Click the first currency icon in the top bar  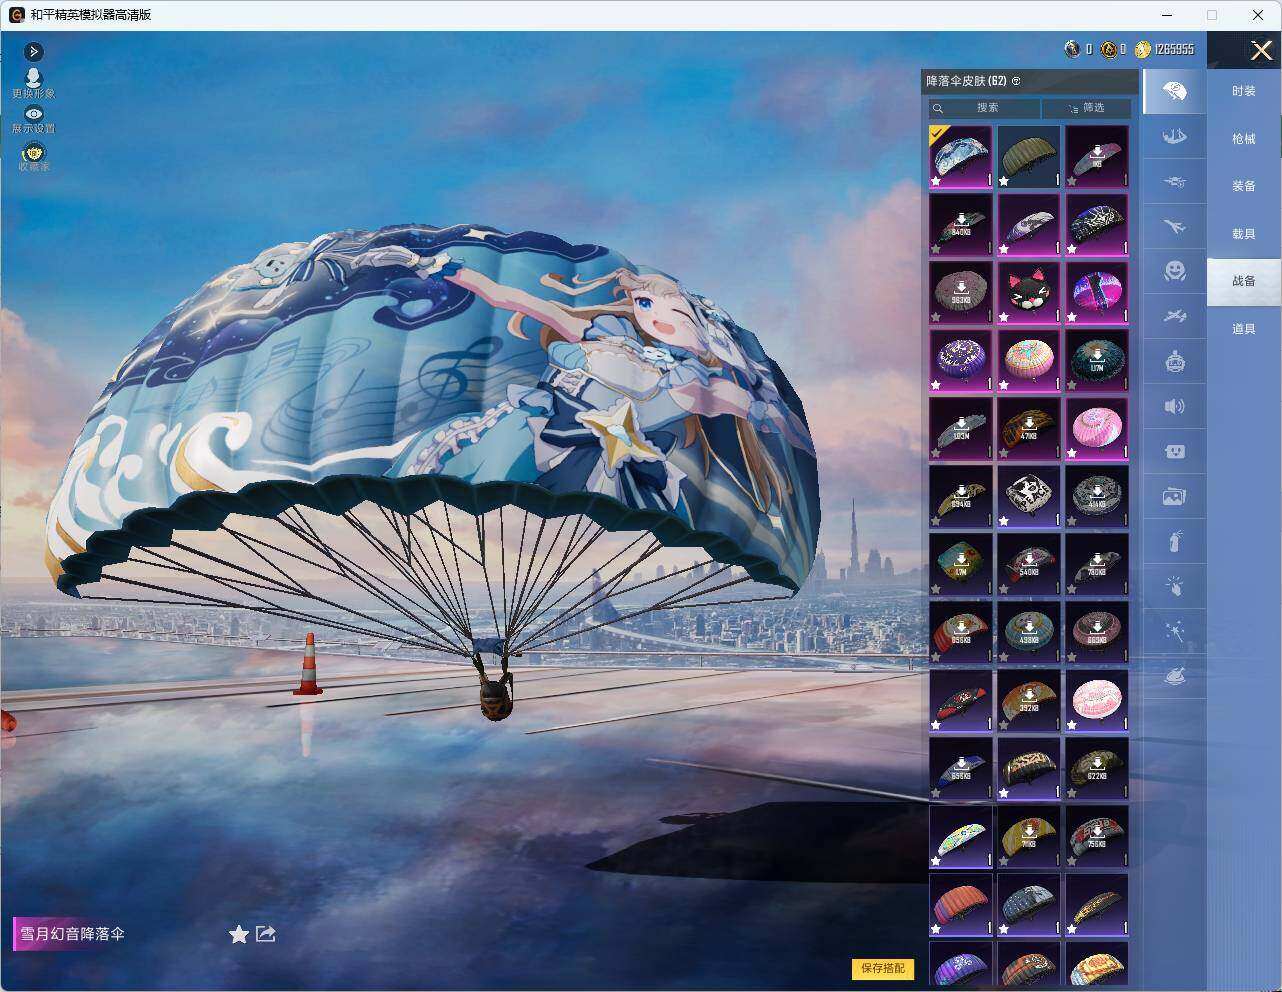(1073, 49)
